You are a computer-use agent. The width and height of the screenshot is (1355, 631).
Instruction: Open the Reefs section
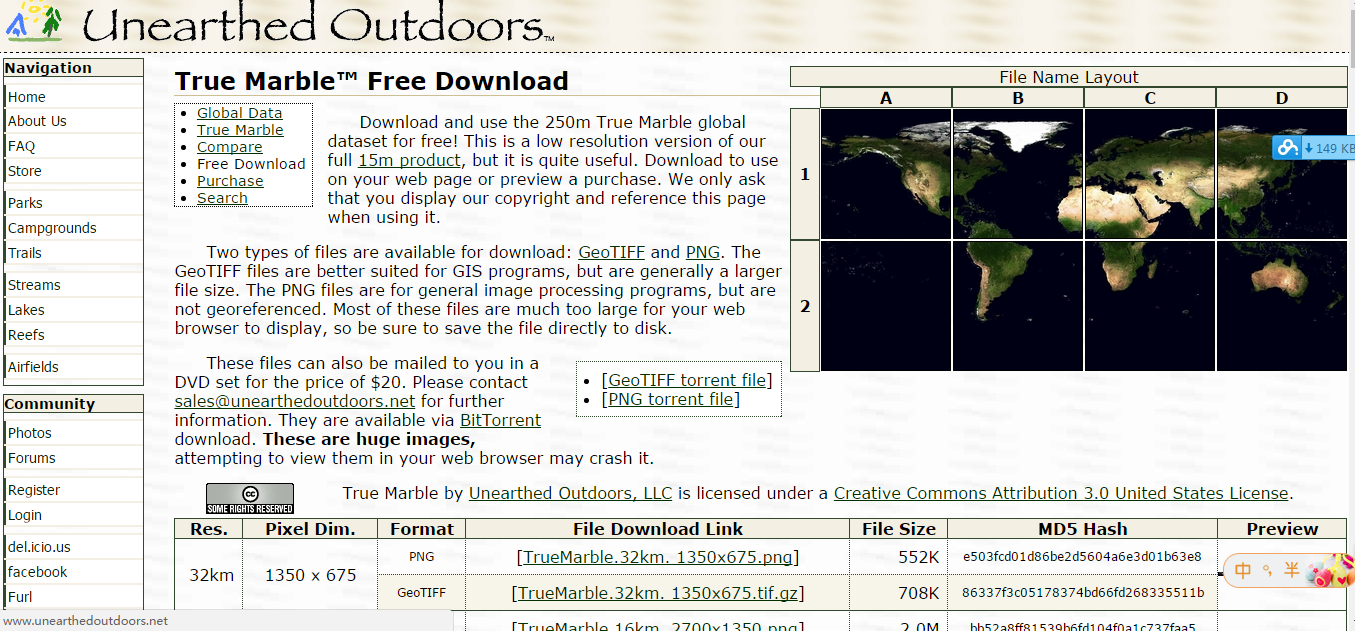[x=26, y=335]
